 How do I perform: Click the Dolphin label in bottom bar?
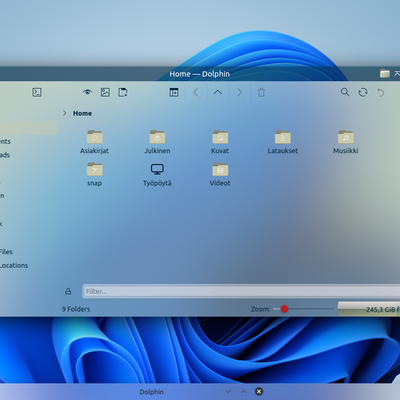click(151, 392)
